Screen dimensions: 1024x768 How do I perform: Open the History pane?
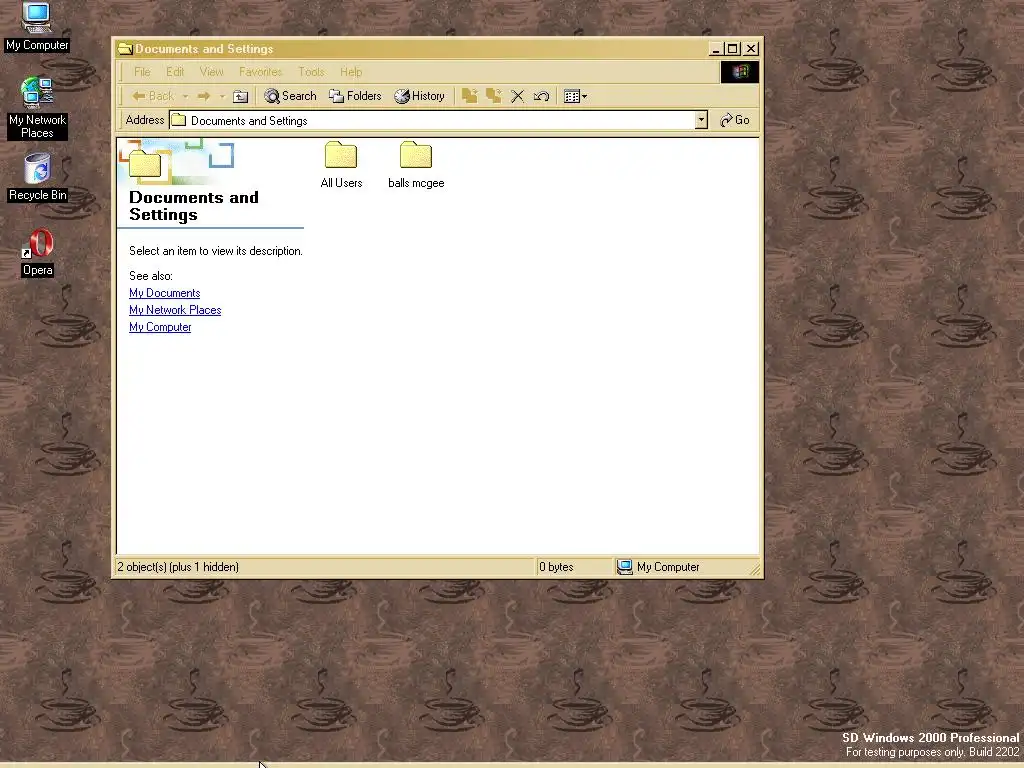tap(419, 96)
